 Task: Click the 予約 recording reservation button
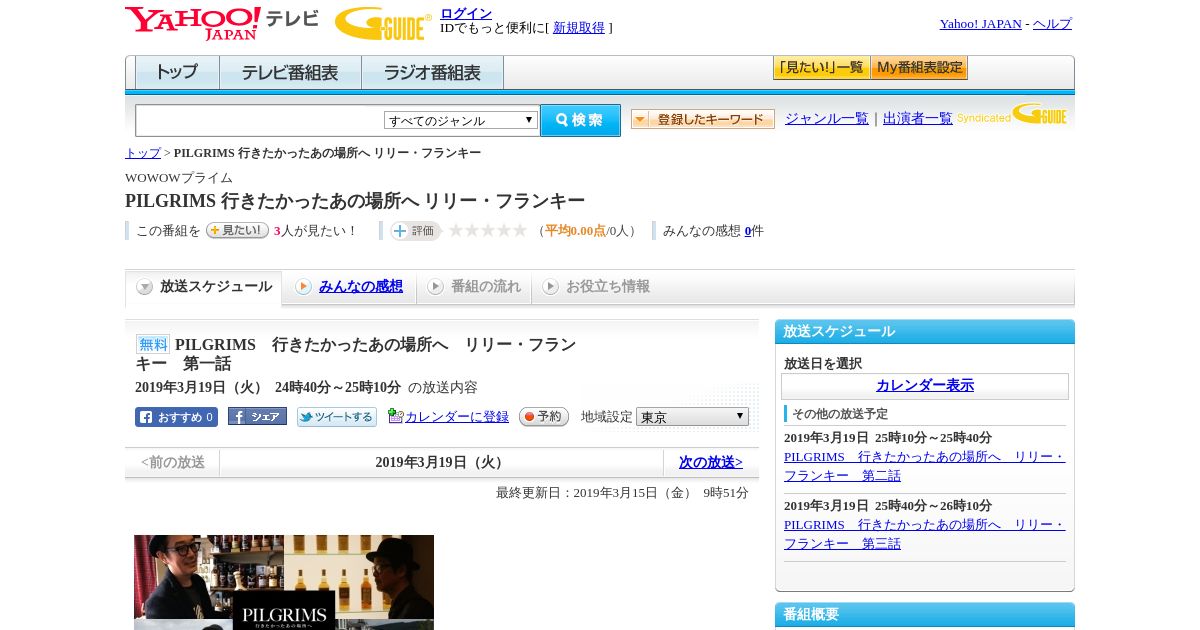click(x=544, y=417)
